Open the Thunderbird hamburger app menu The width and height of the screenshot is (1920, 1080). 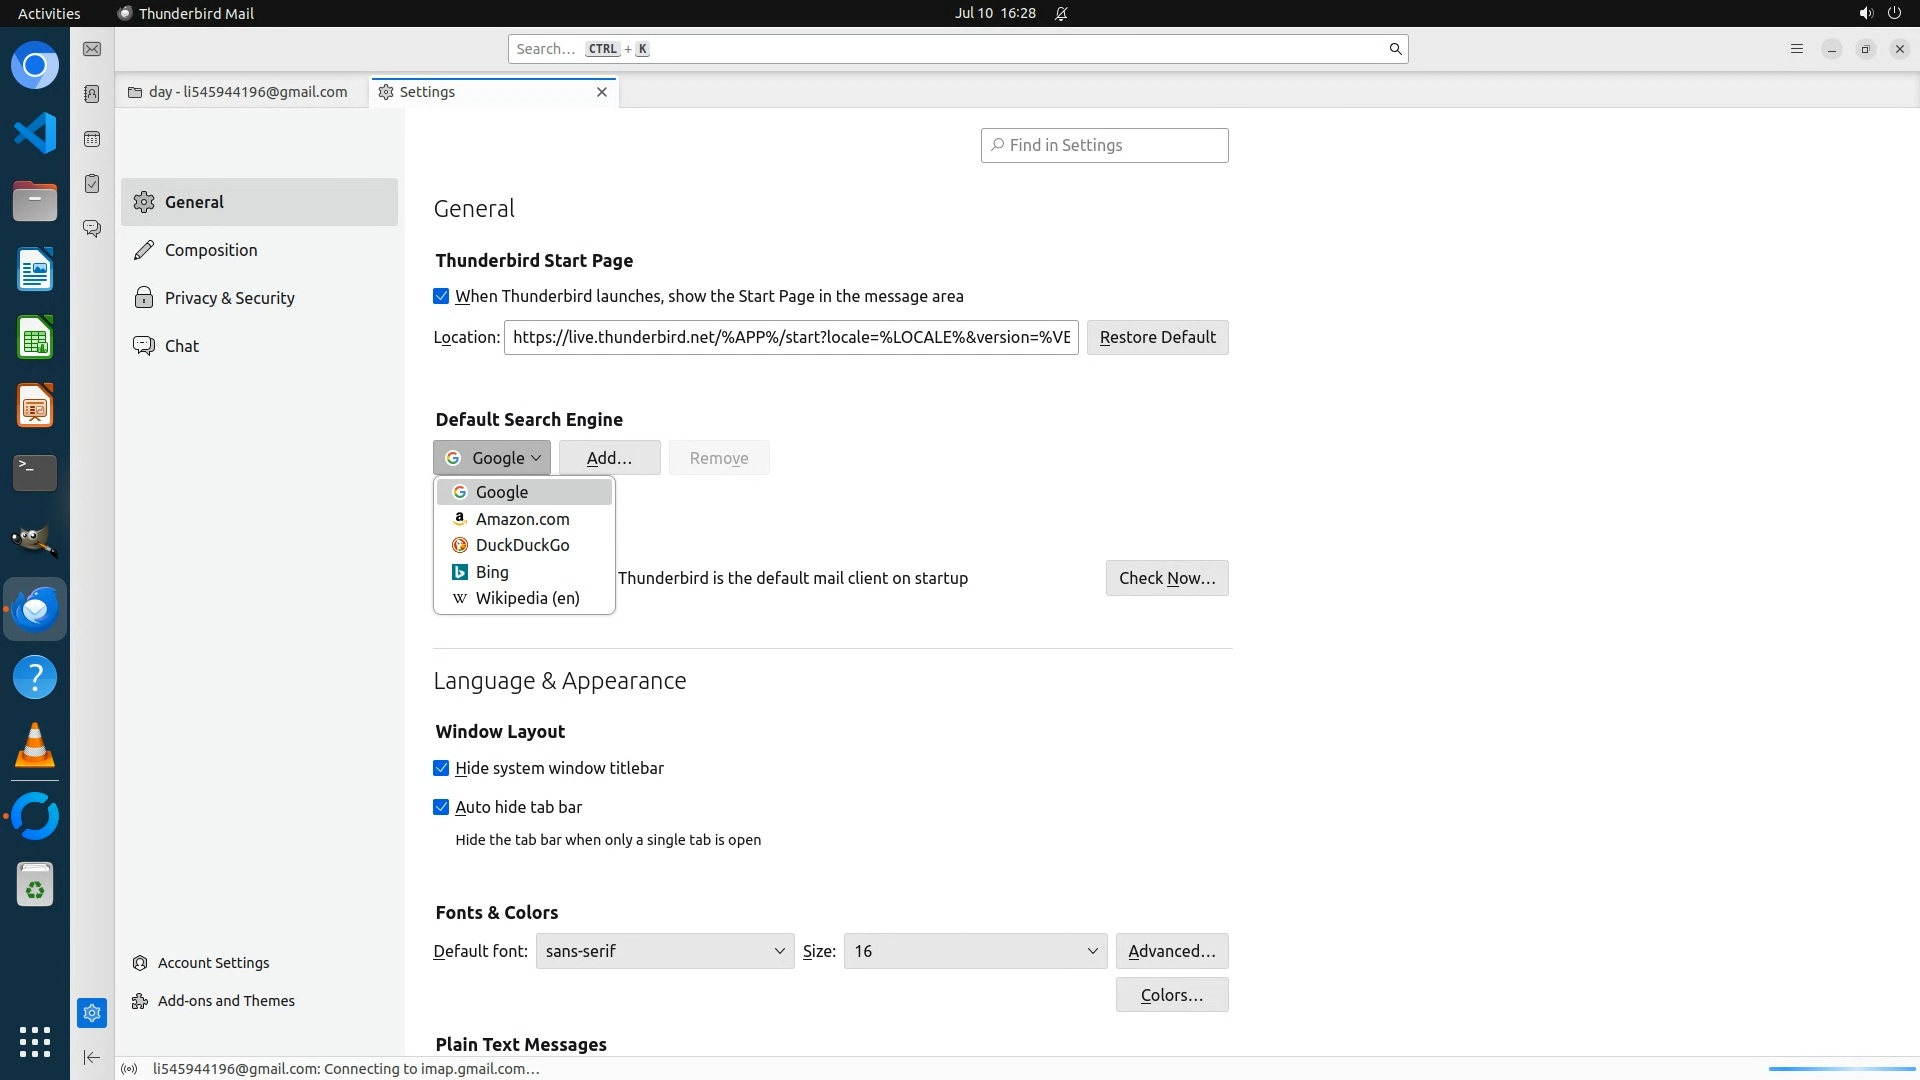[x=1796, y=49]
